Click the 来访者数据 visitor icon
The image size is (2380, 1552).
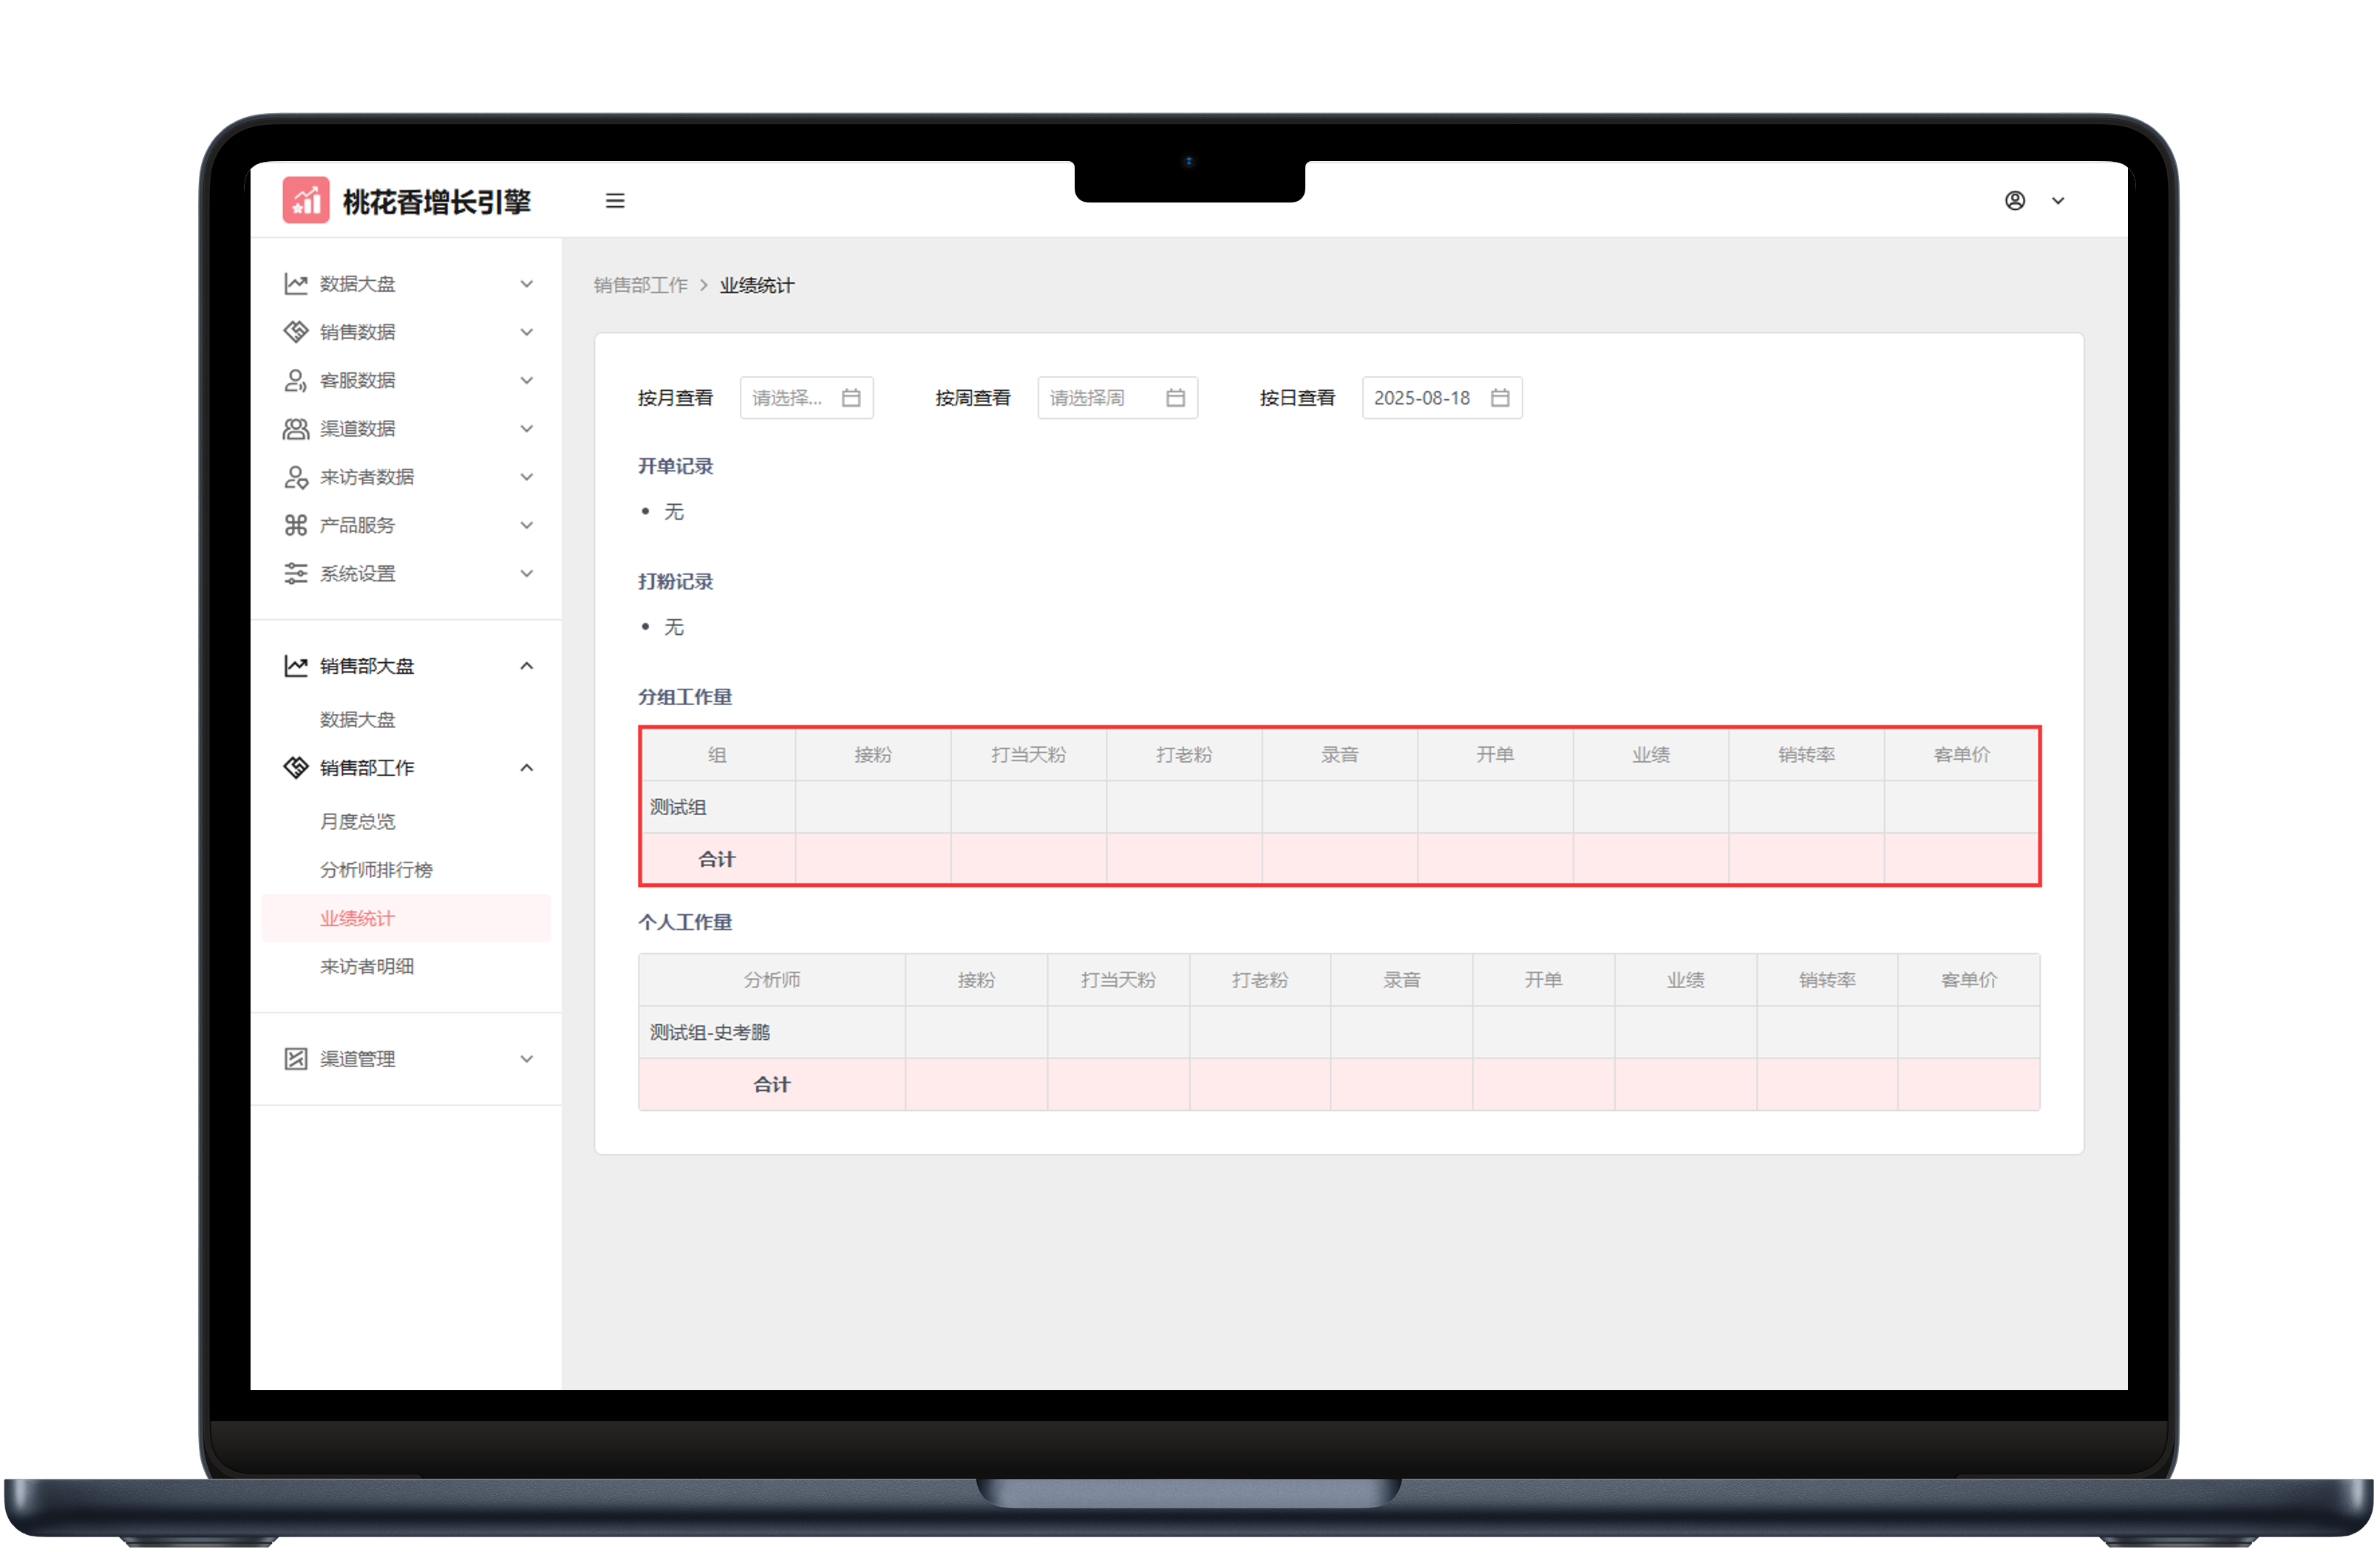coord(295,477)
